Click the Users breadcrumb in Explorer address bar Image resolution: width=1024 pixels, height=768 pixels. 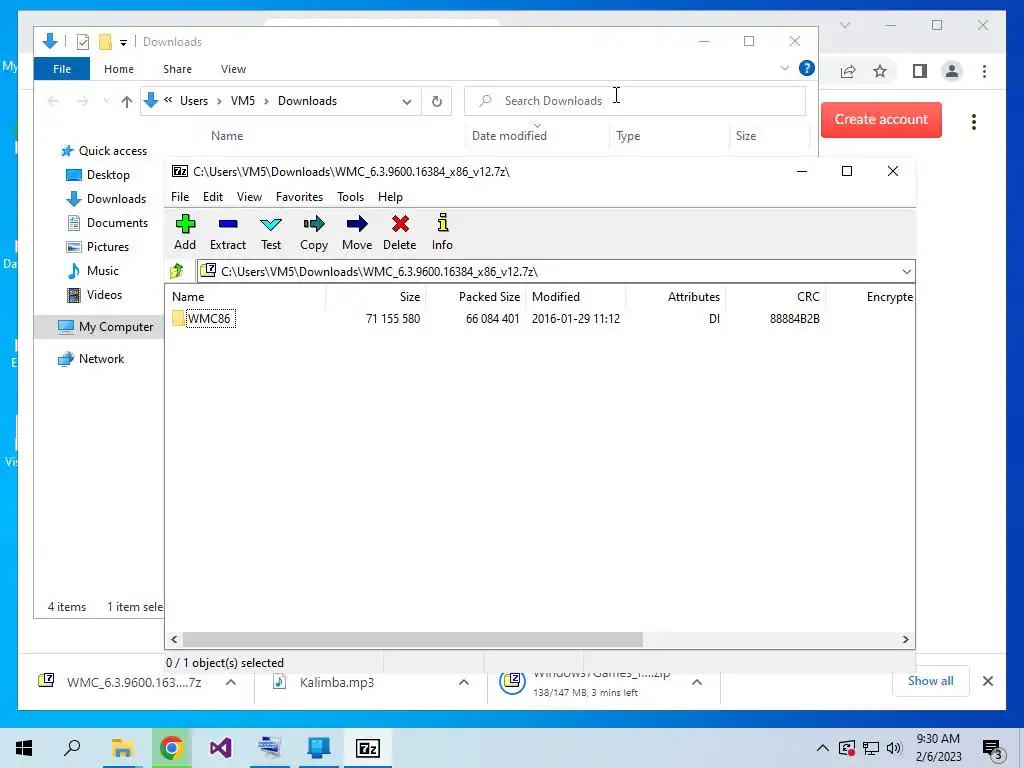point(194,101)
